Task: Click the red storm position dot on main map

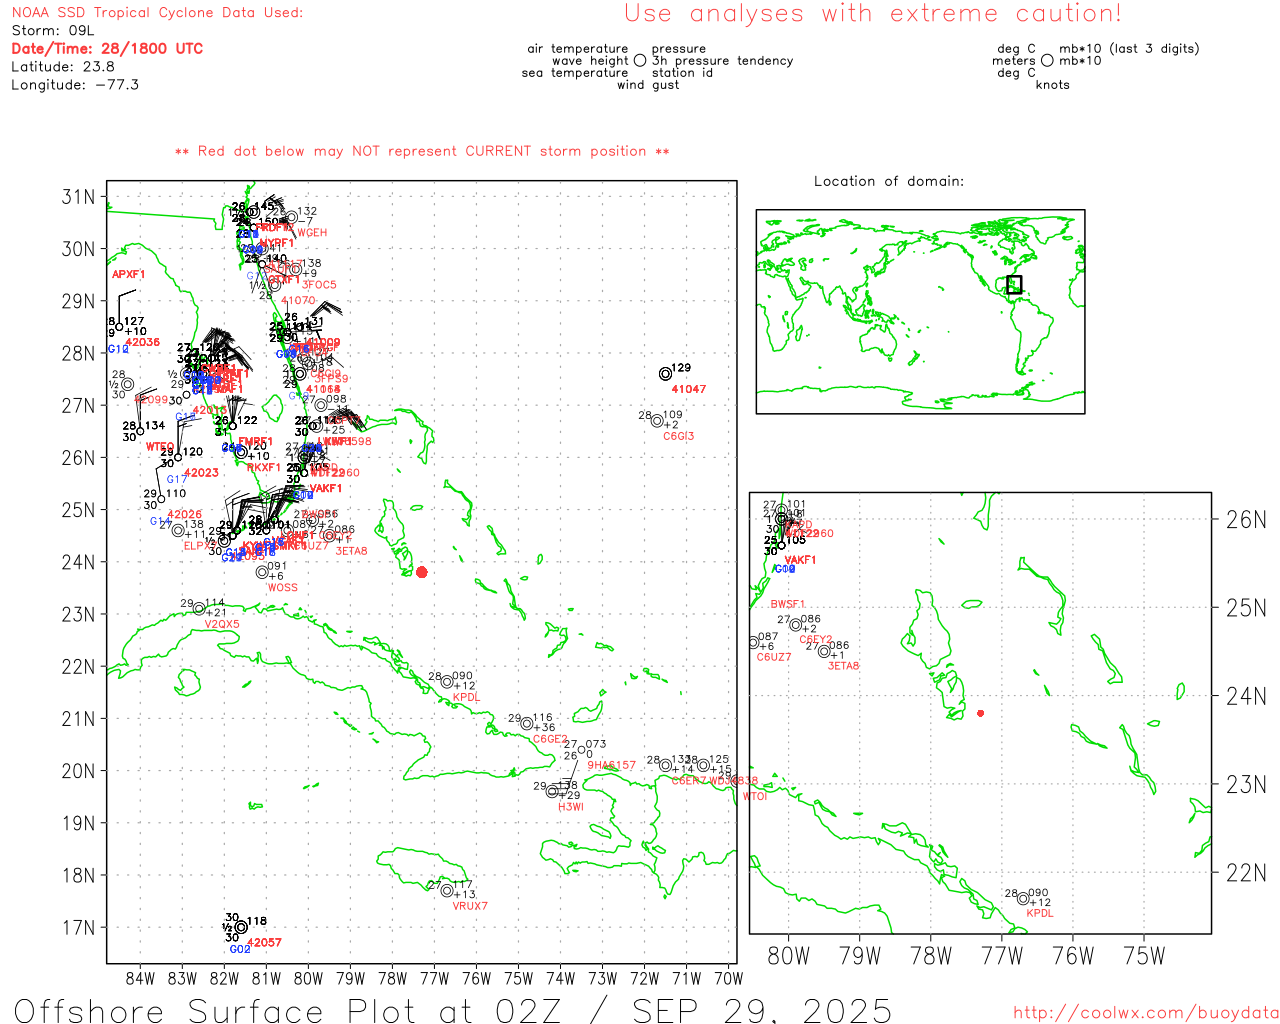Action: [421, 572]
